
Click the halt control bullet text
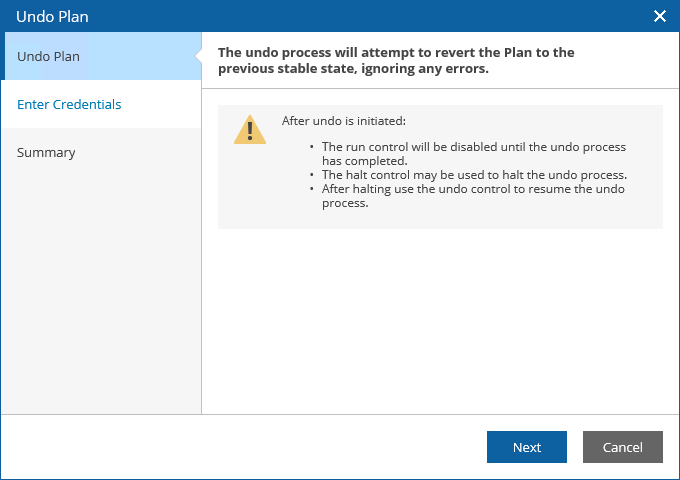[474, 174]
